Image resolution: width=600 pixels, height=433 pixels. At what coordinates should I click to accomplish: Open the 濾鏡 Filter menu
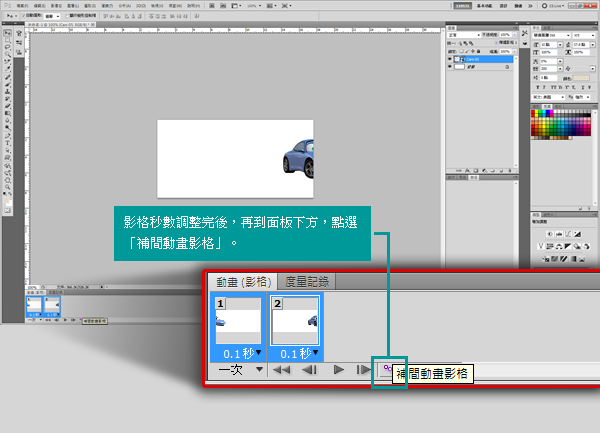107,6
